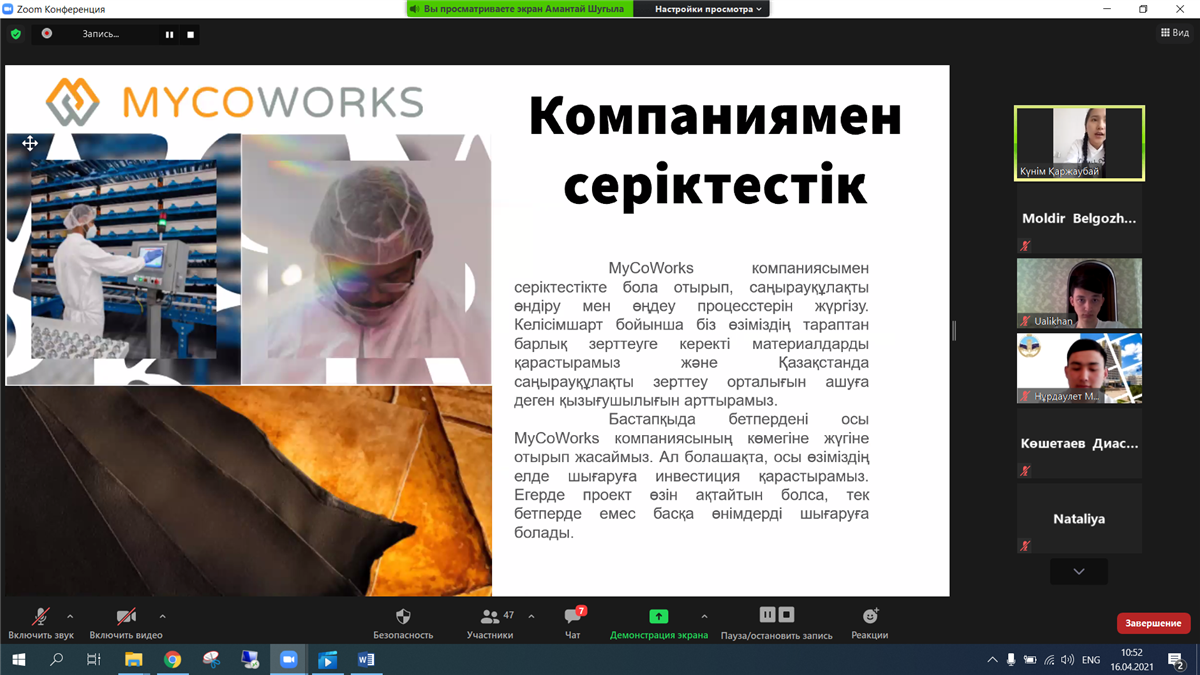Expand video options arrow beside camera
The height and width of the screenshot is (675, 1200).
tap(162, 616)
